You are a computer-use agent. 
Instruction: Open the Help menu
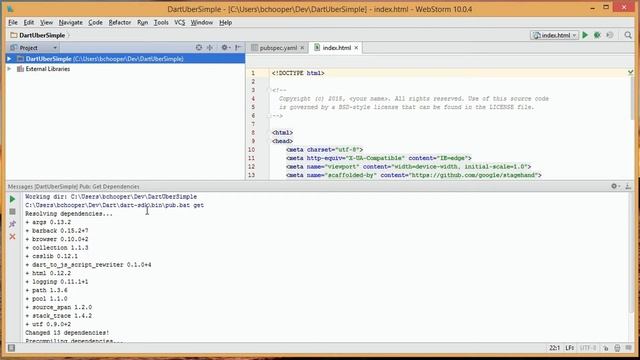(225, 22)
